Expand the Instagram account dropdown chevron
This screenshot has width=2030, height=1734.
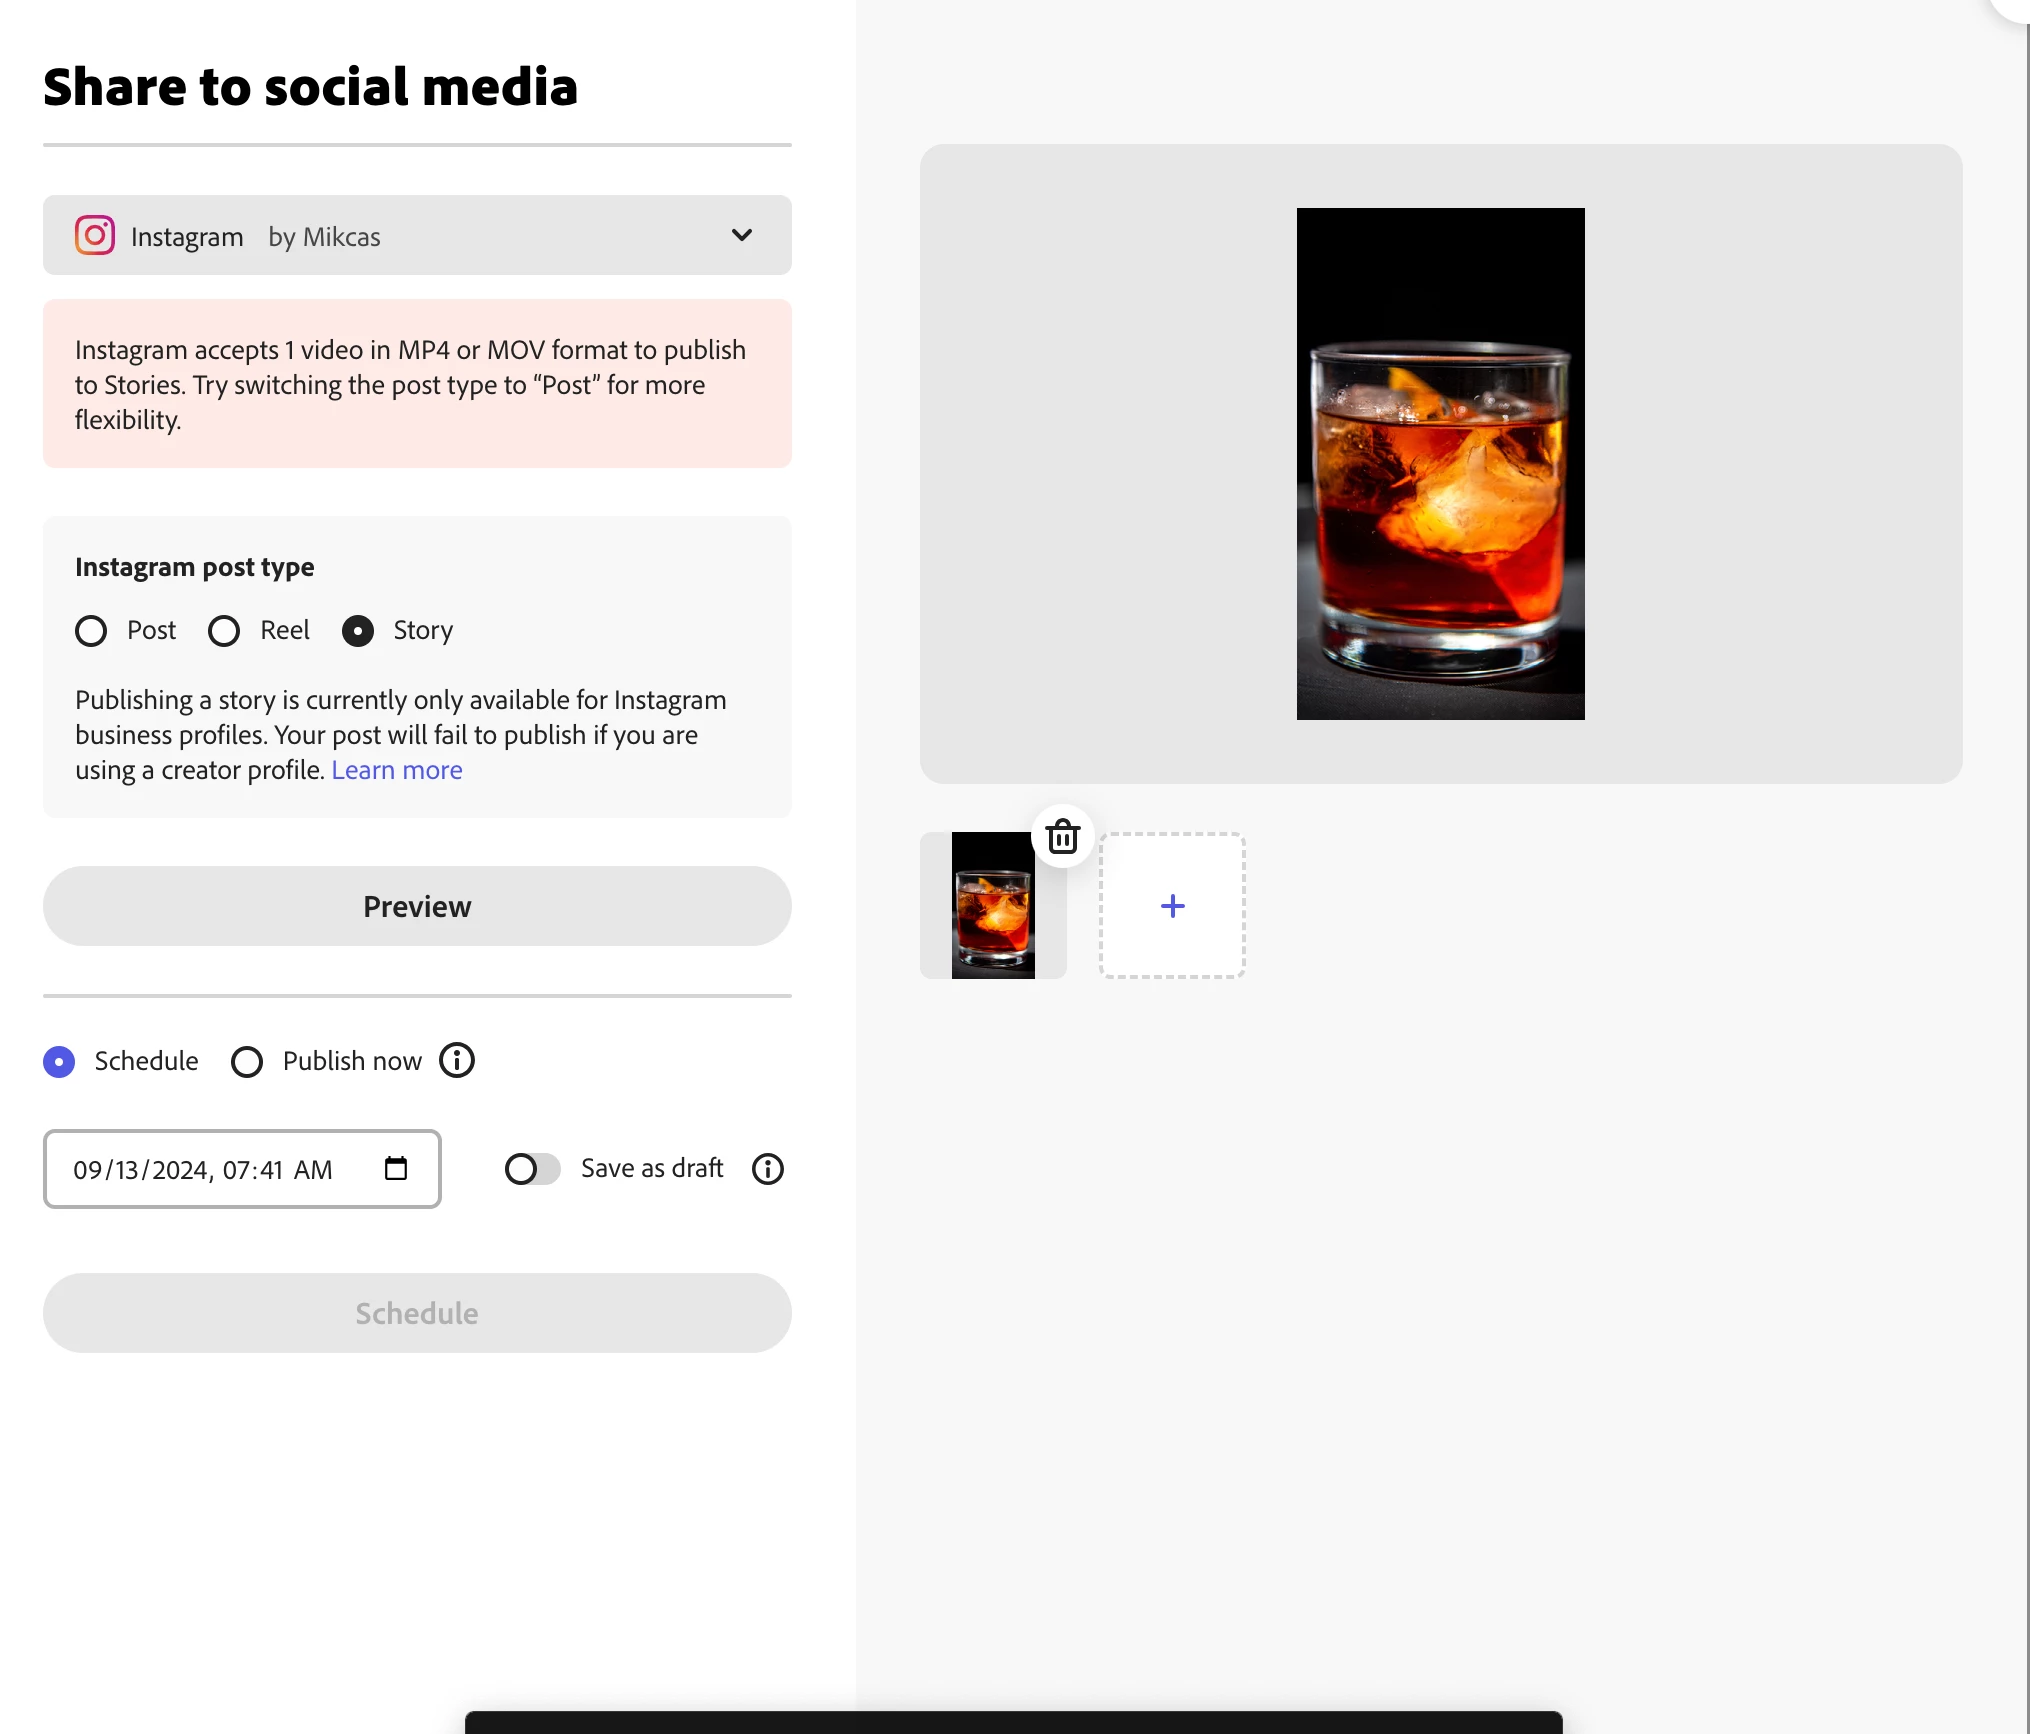pyautogui.click(x=741, y=235)
